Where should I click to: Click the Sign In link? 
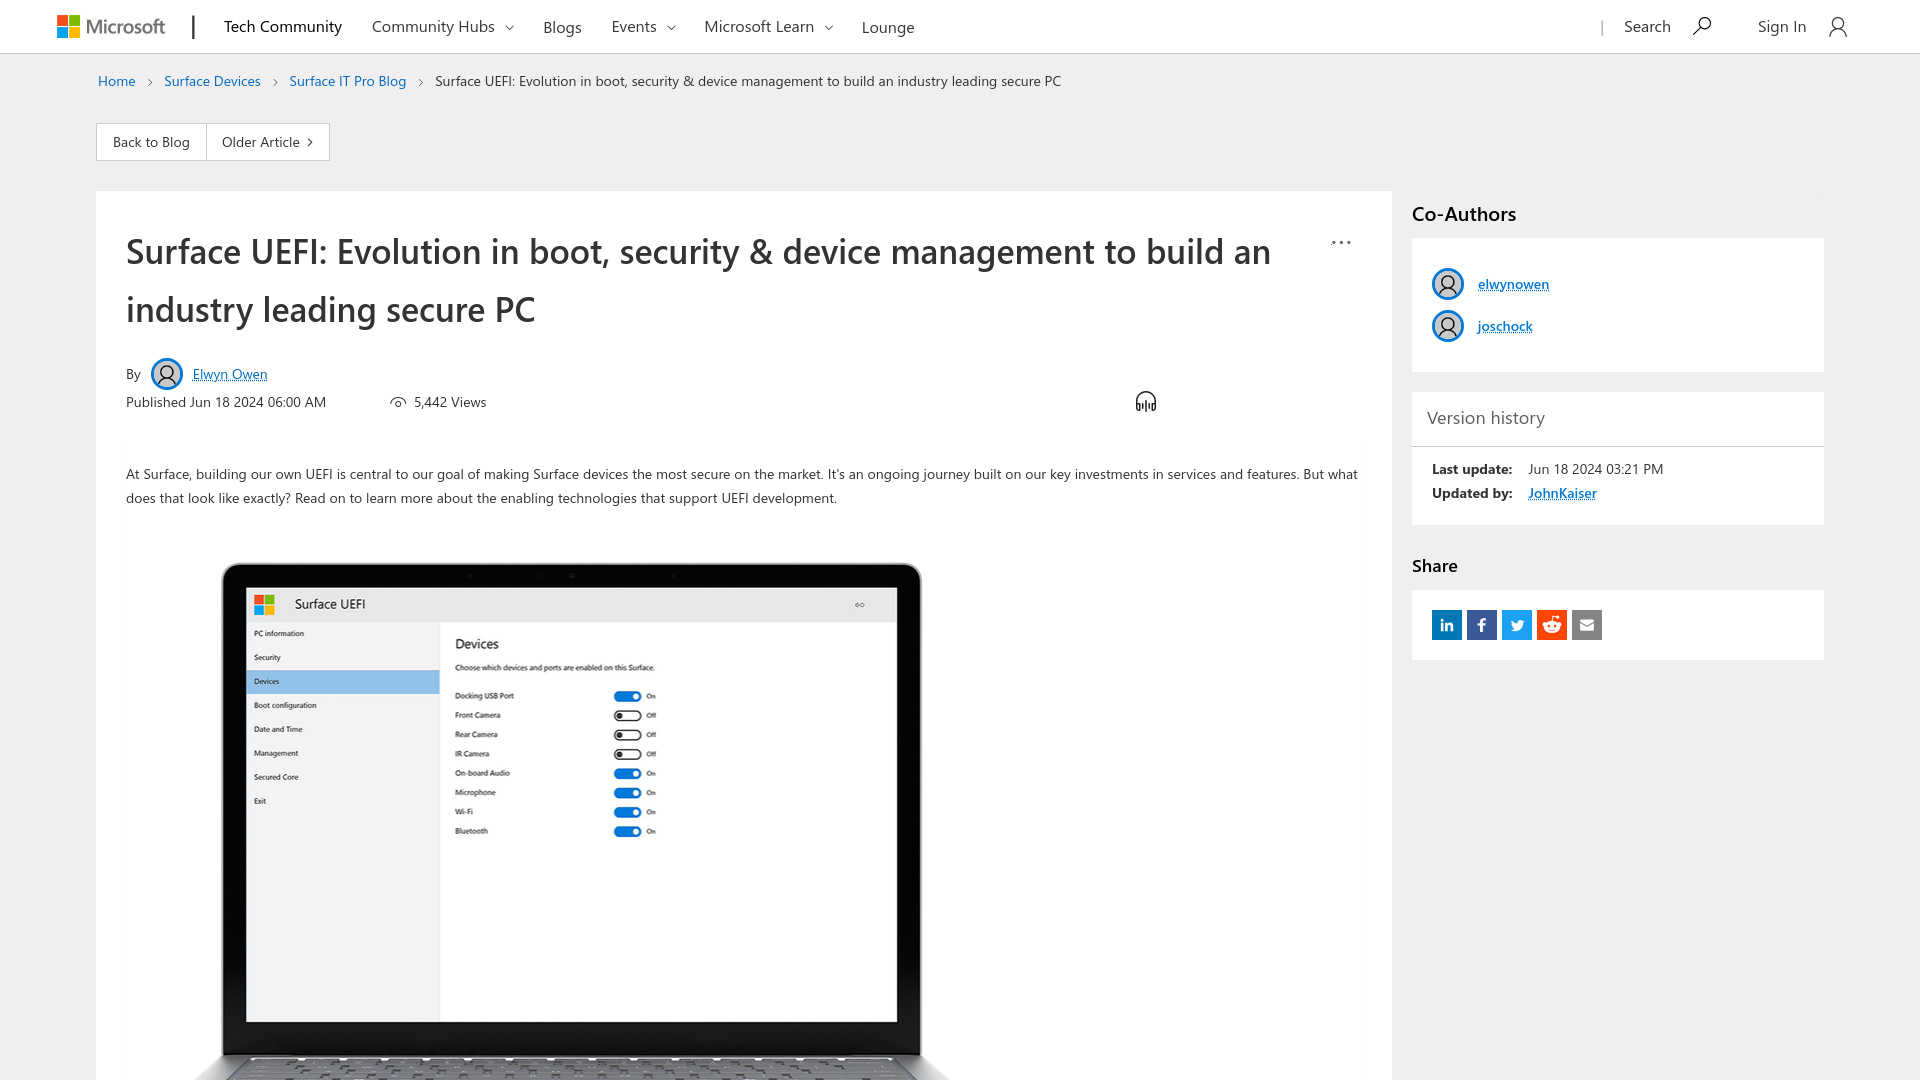coord(1782,27)
